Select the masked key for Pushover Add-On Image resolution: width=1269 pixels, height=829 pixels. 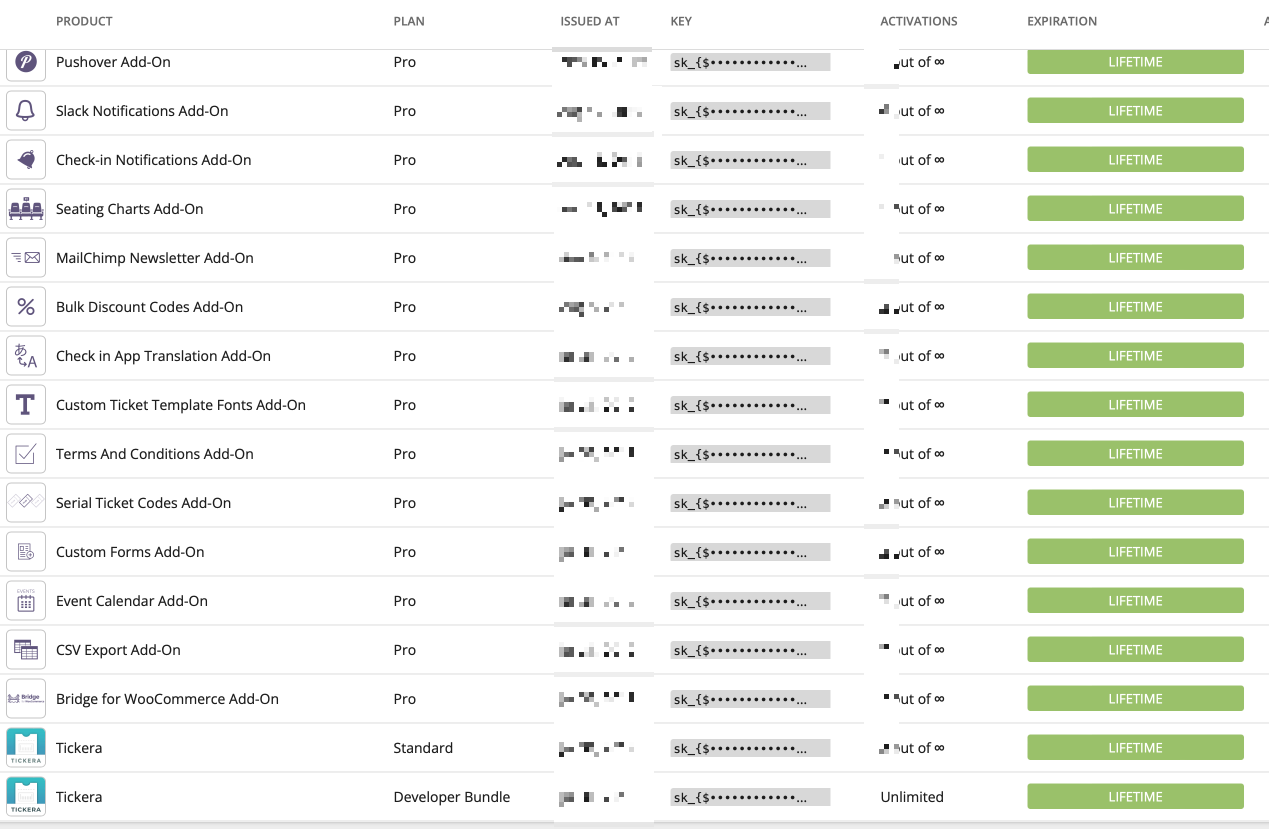click(750, 62)
